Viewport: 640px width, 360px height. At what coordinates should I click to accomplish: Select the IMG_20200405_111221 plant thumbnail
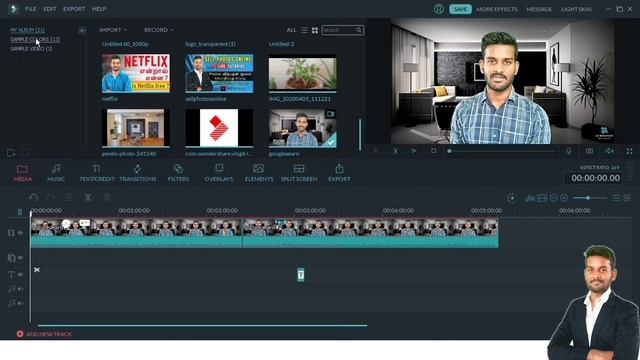pyautogui.click(x=302, y=73)
